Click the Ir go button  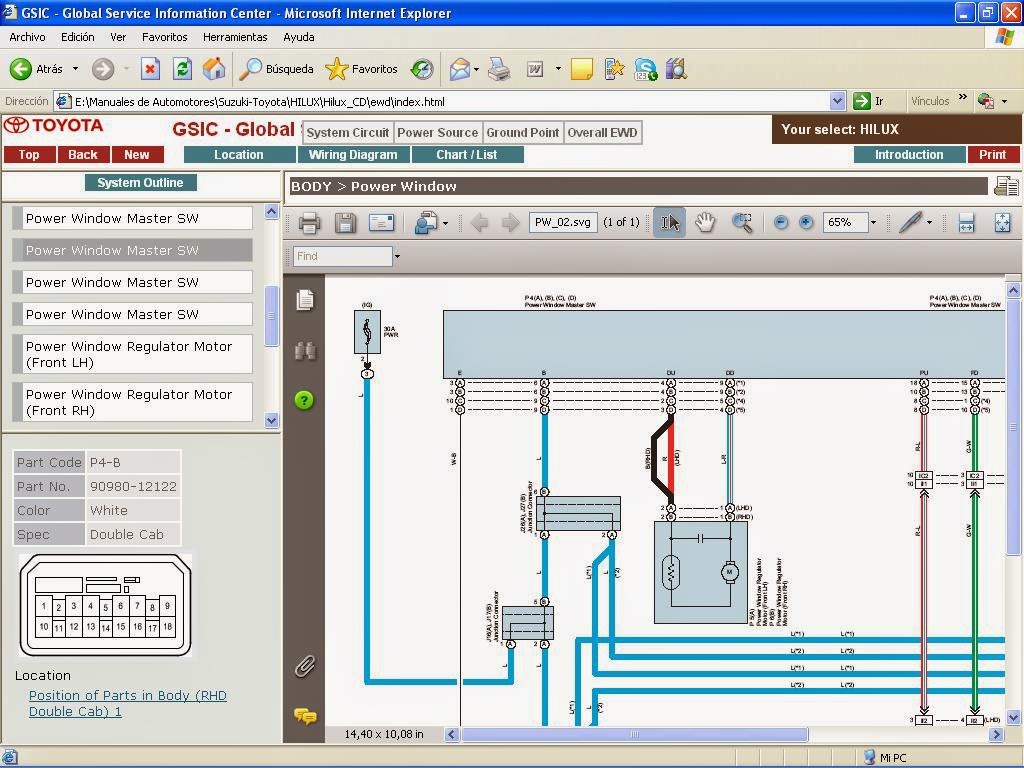pyautogui.click(x=869, y=101)
